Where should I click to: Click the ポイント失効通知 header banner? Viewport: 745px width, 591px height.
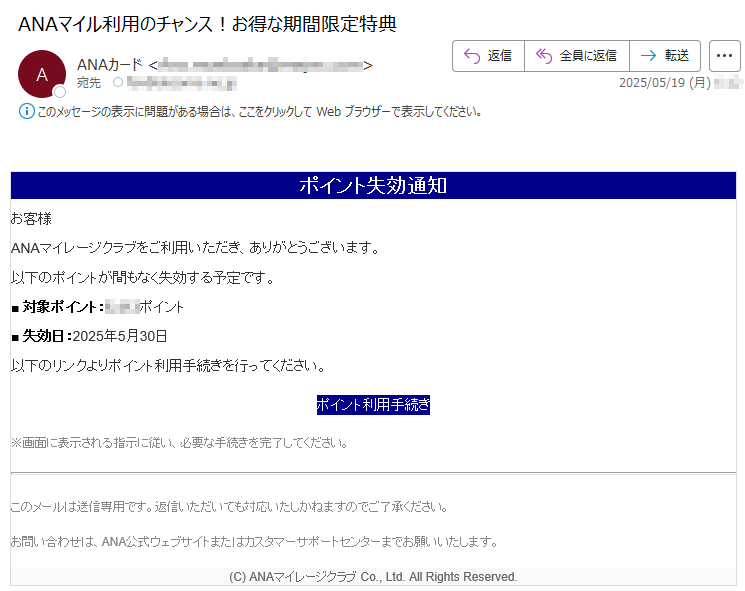[373, 185]
